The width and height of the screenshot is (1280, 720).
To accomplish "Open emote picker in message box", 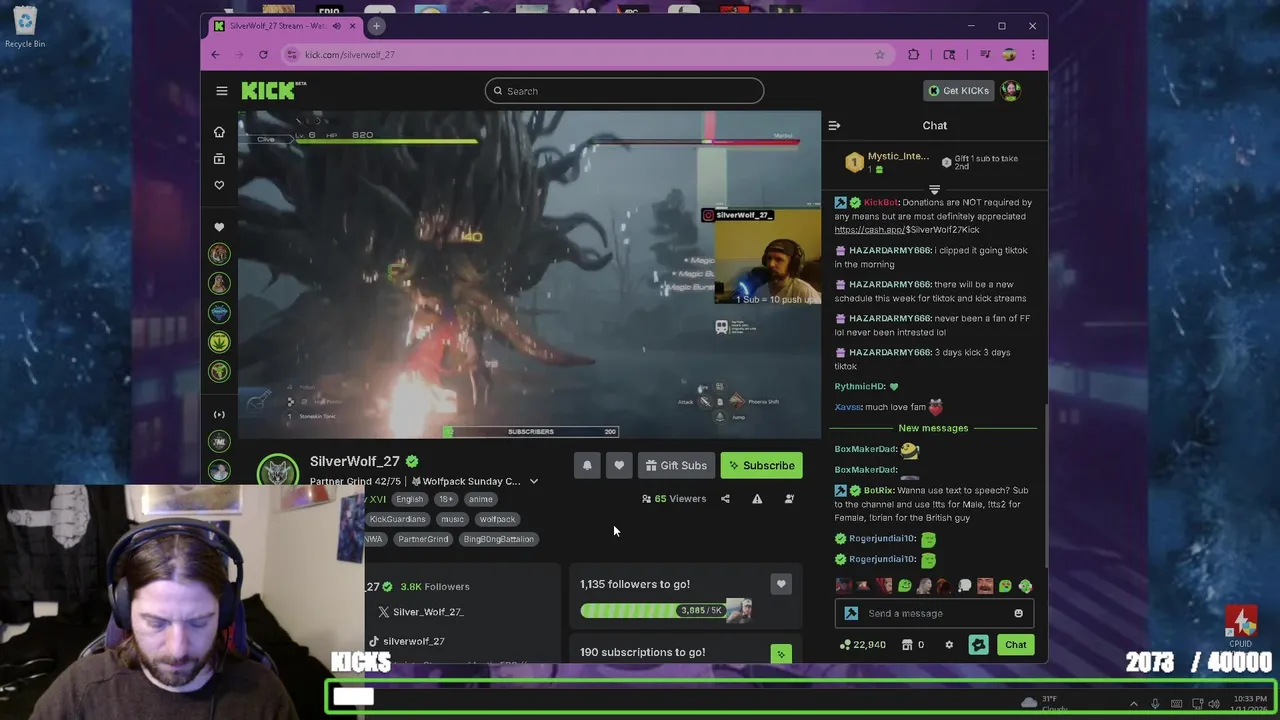I will [x=1019, y=614].
